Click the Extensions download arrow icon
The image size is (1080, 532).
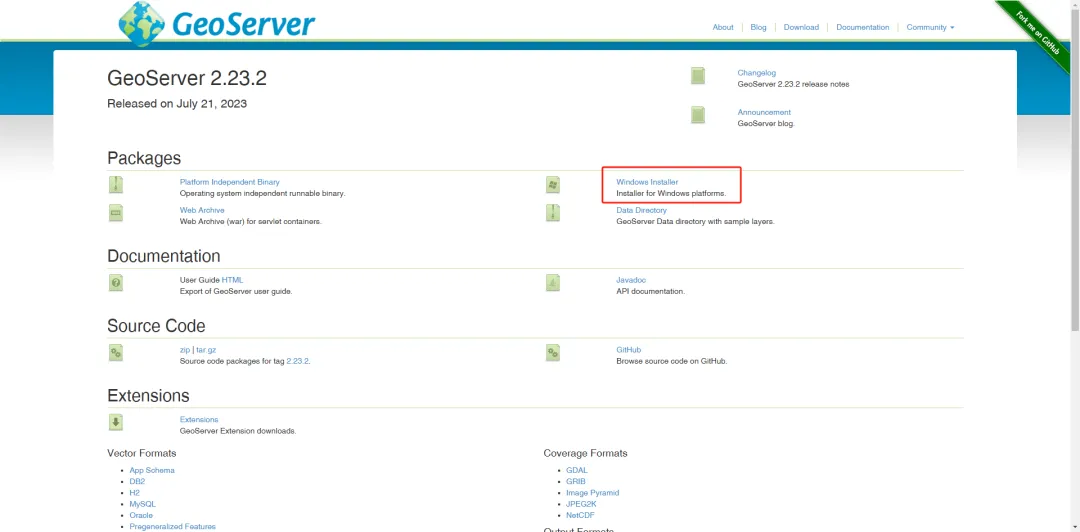[116, 422]
